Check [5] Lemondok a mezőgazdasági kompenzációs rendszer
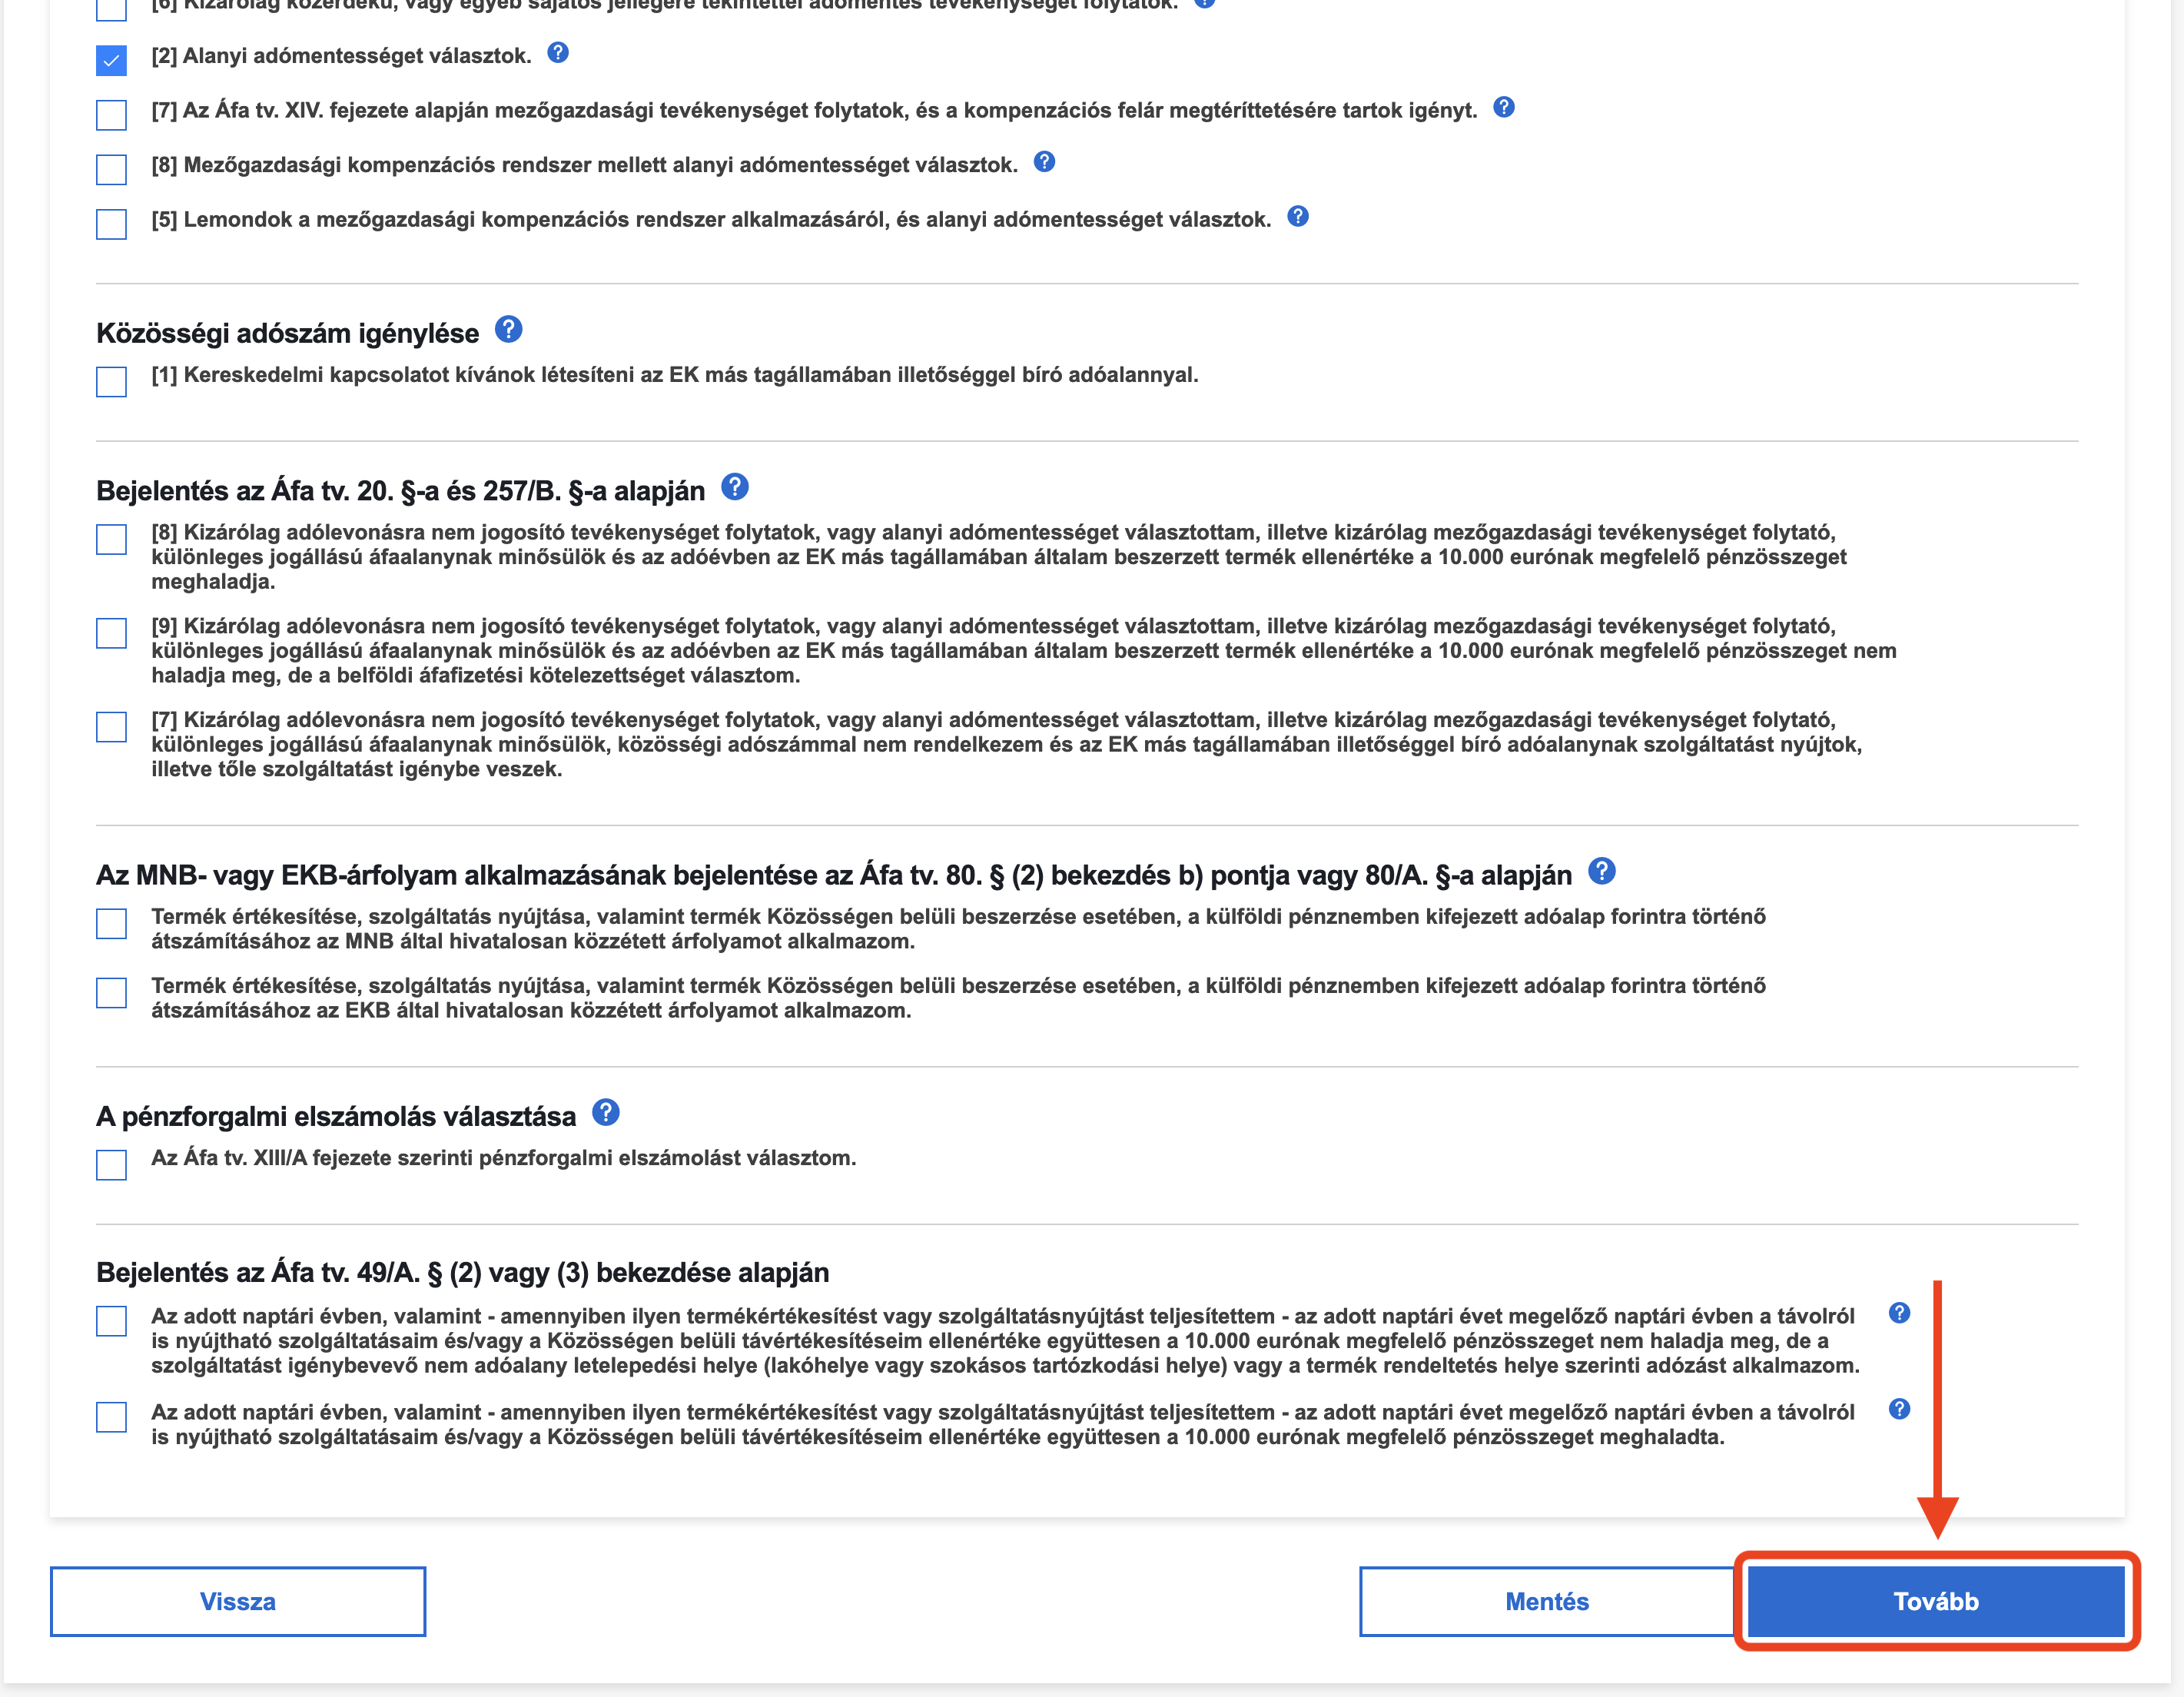Image resolution: width=2184 pixels, height=1697 pixels. [111, 224]
